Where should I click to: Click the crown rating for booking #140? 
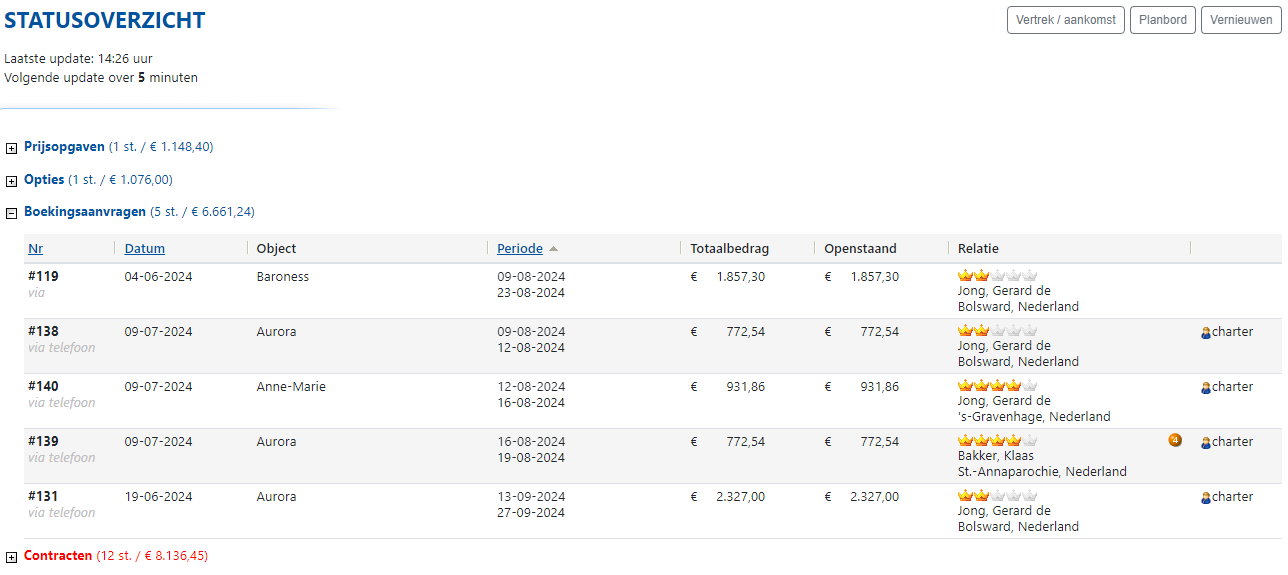tap(997, 386)
